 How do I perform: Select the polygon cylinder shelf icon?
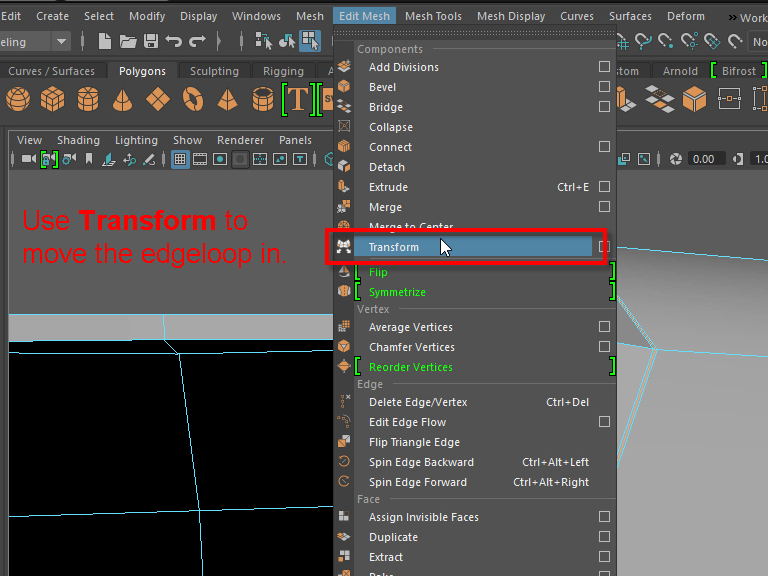coord(87,99)
